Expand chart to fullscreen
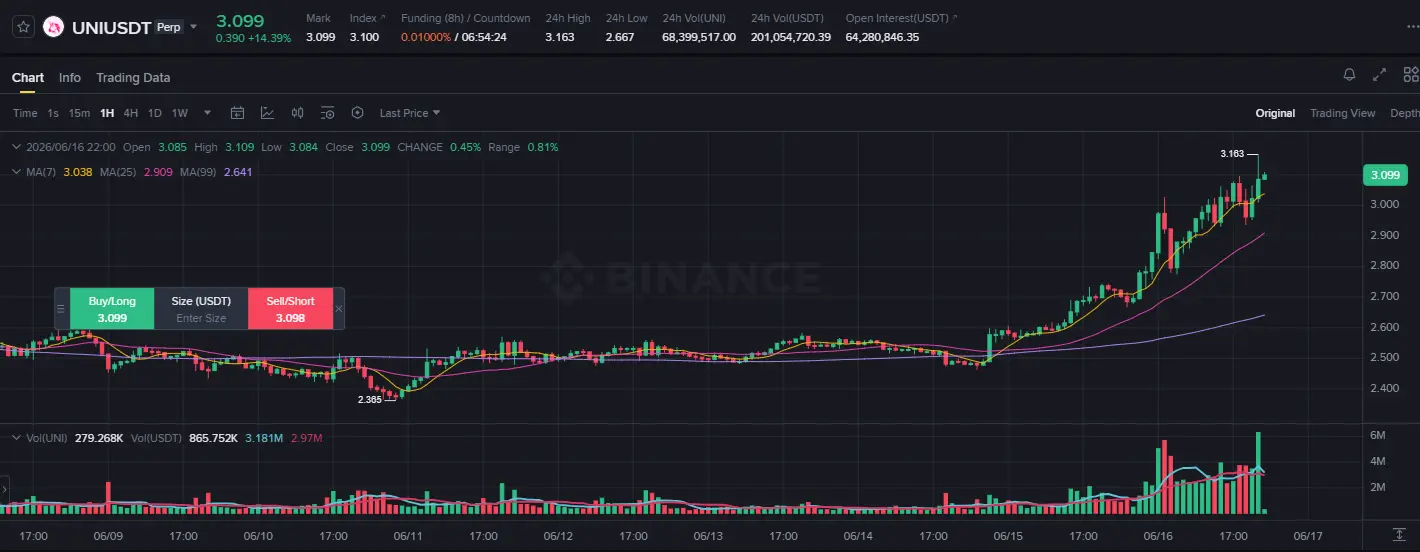 click(x=1379, y=75)
